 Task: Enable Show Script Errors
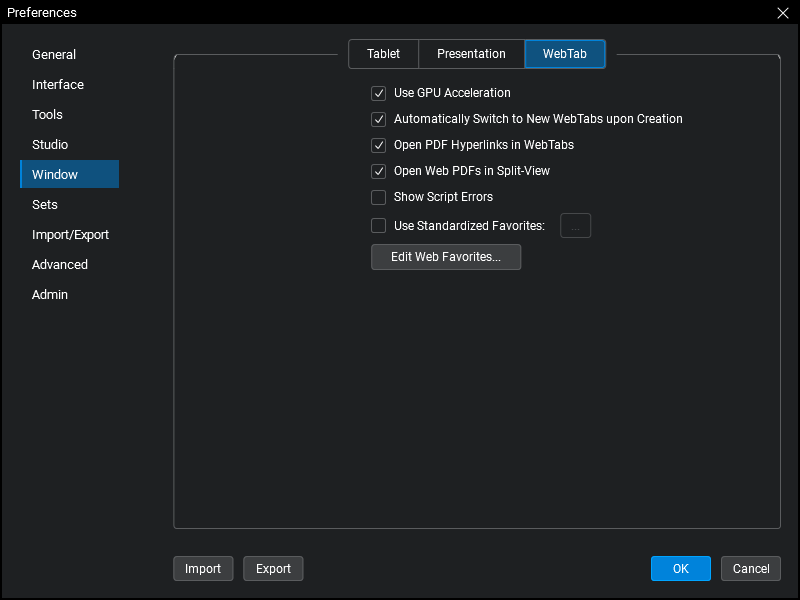(x=378, y=197)
